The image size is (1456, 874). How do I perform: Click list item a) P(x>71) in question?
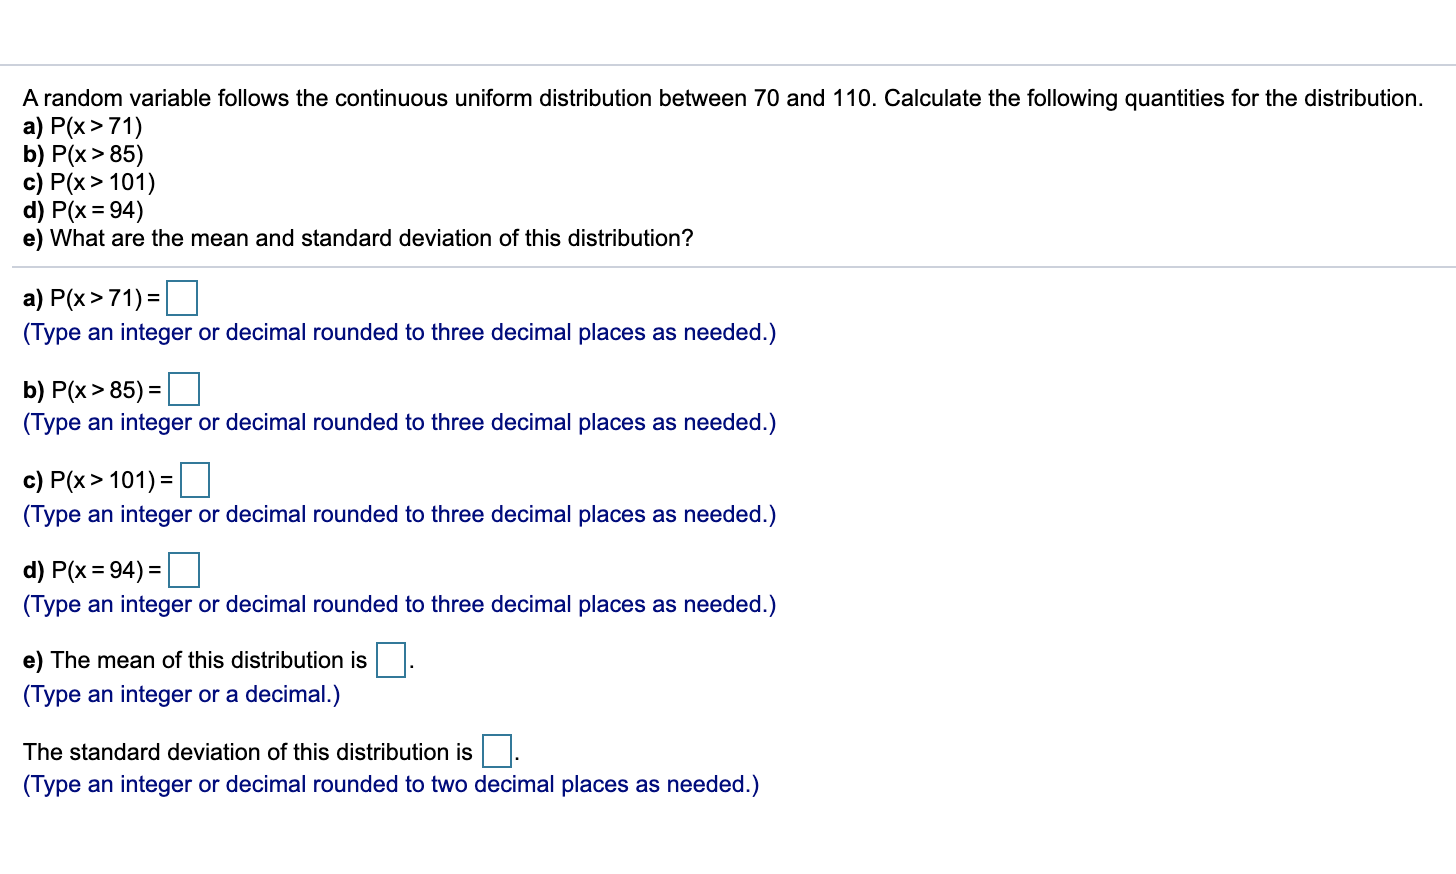tap(83, 126)
